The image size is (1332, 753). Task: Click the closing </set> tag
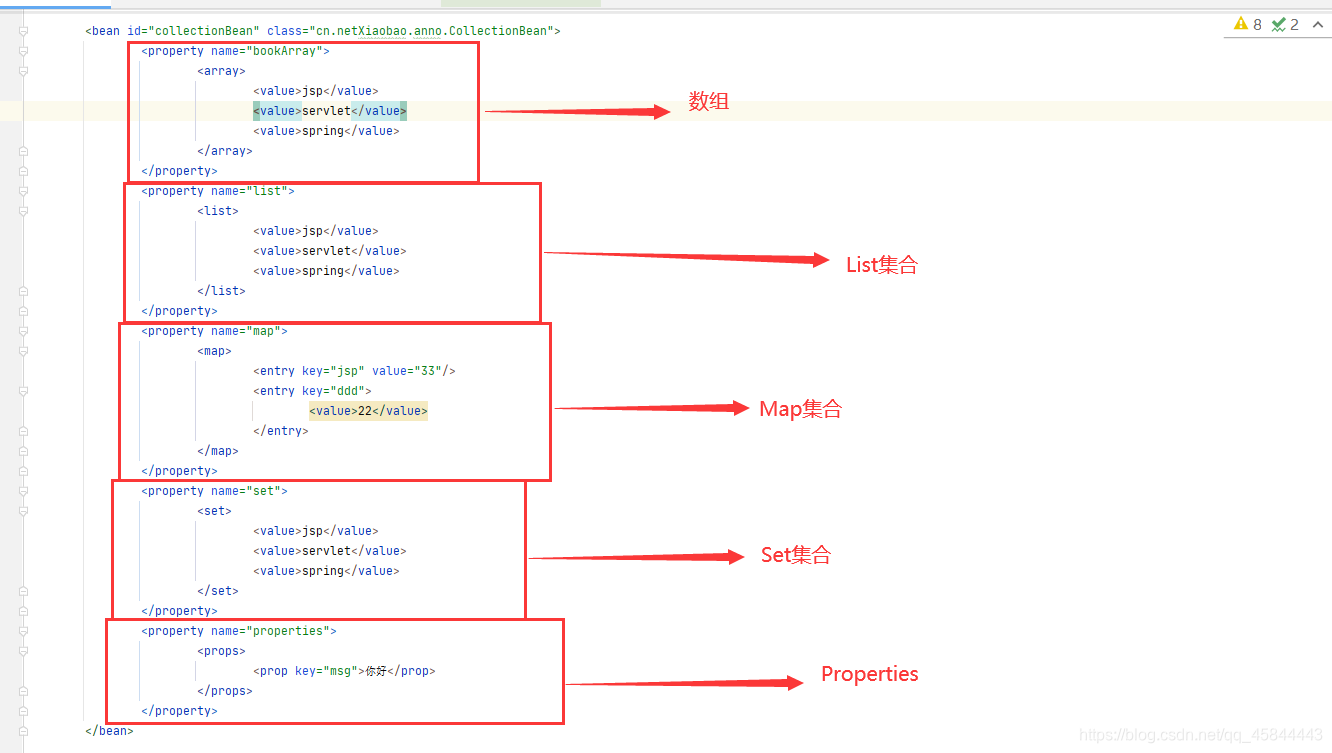[x=218, y=591]
